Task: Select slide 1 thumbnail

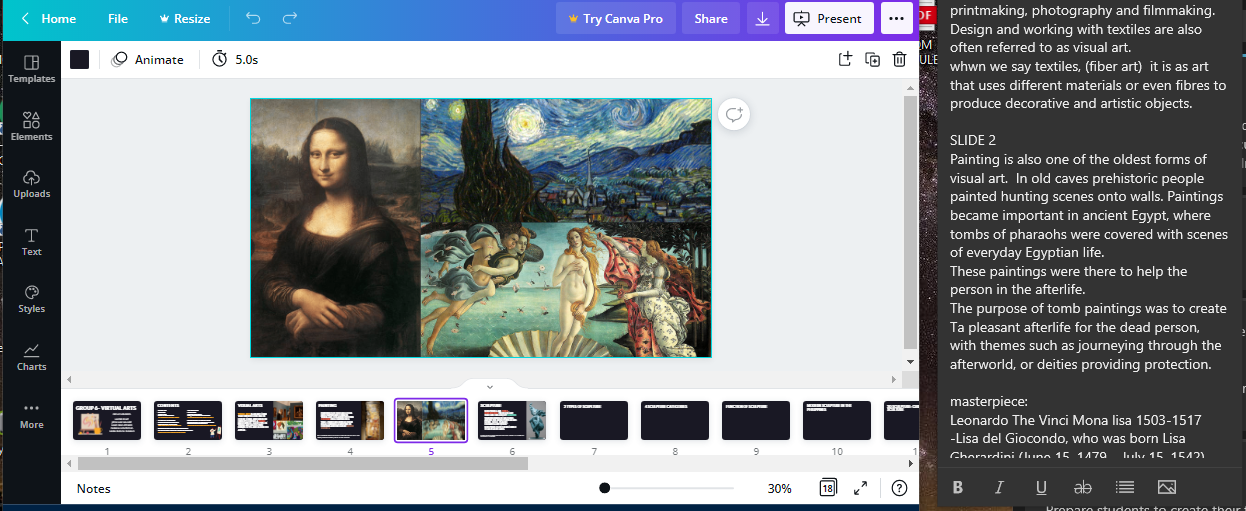Action: coord(107,420)
